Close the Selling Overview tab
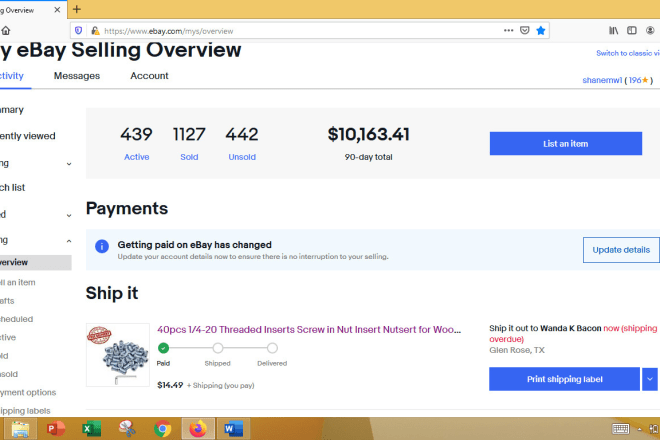The height and width of the screenshot is (440, 660). (57, 10)
